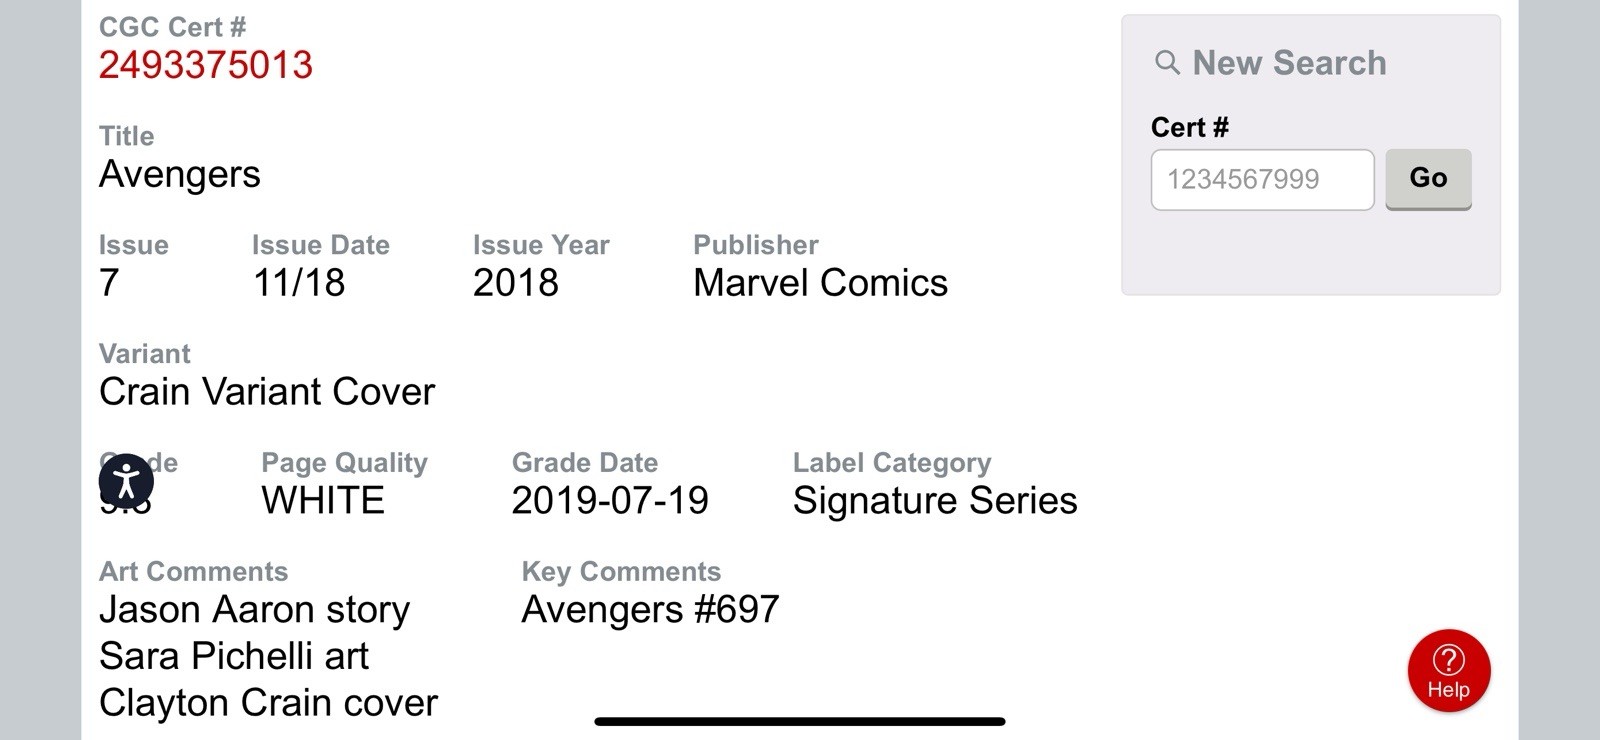Click the Marvel Comics publisher value
Screen dimensions: 1600x740
click(820, 283)
